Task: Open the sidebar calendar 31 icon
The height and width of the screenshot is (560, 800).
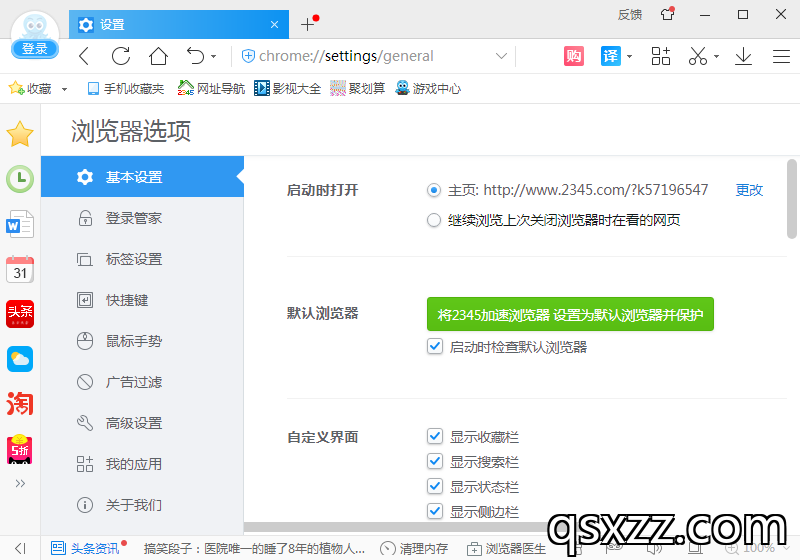Action: pos(20,269)
